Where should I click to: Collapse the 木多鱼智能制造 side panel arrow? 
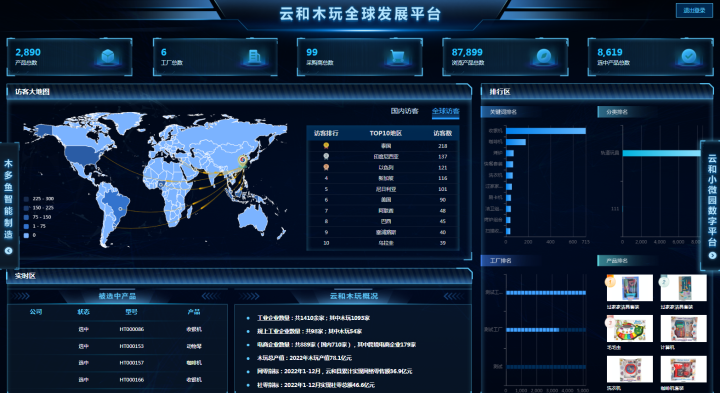(x=8, y=251)
